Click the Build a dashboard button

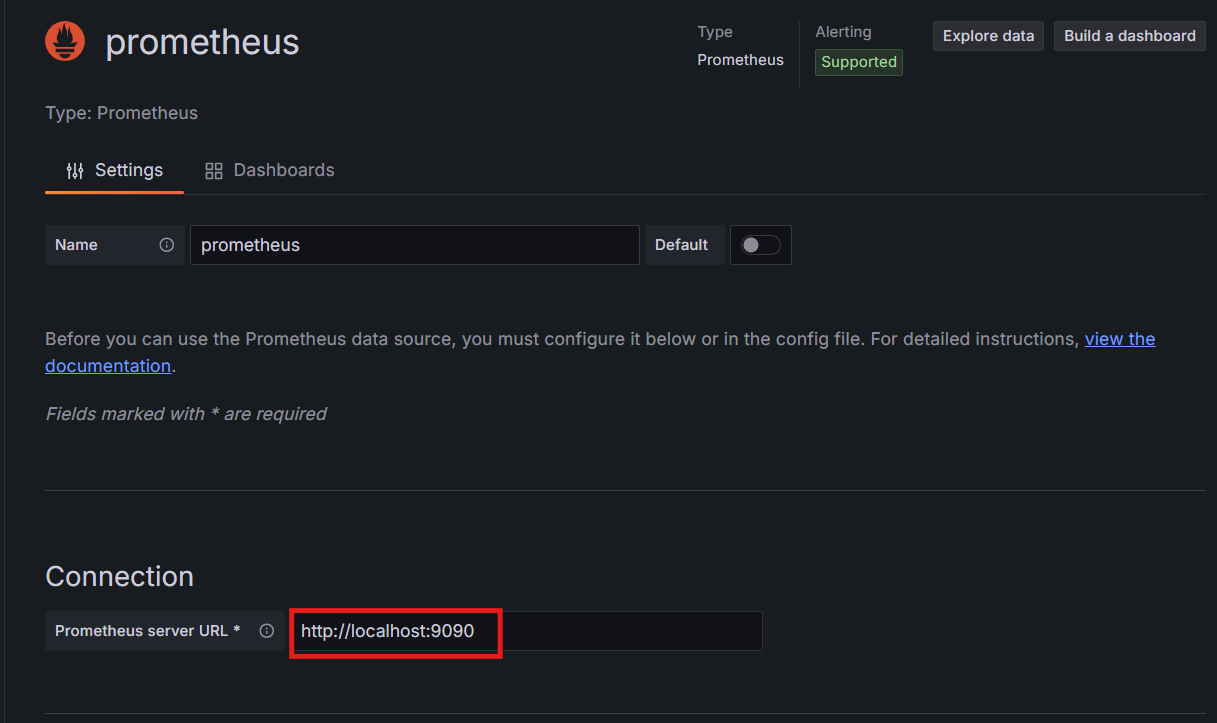click(x=1130, y=36)
